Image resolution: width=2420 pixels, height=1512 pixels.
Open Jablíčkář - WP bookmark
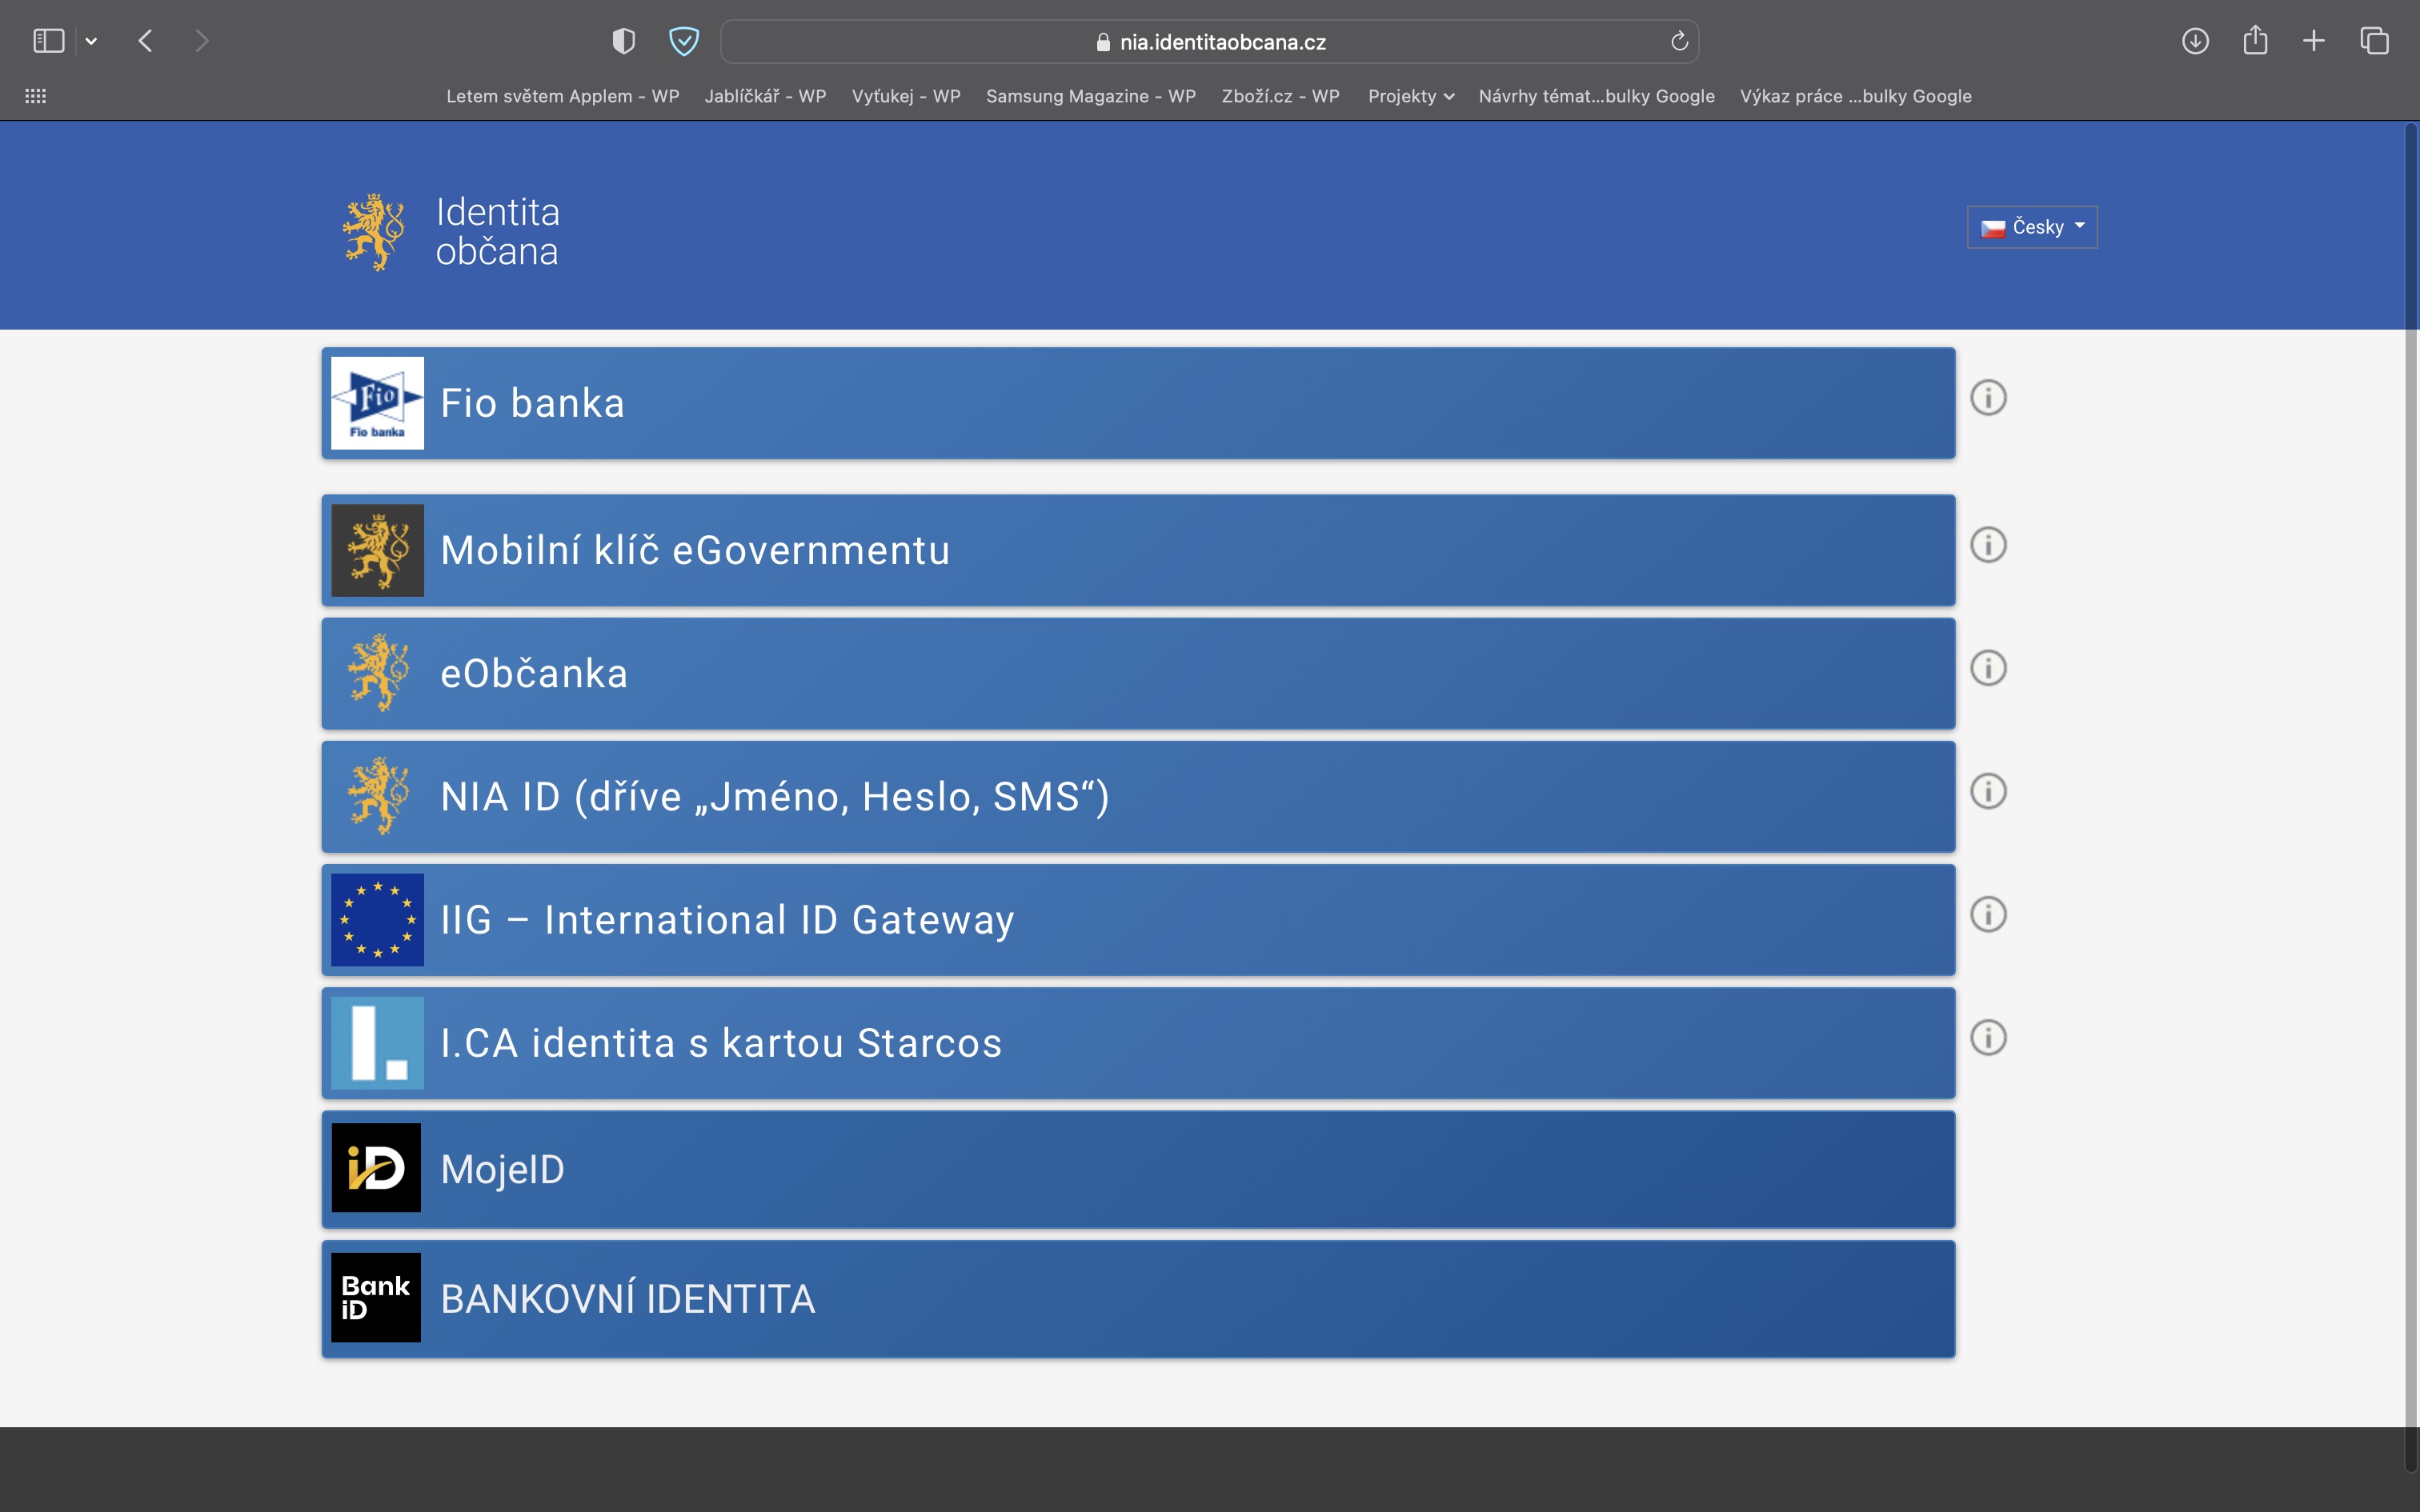[765, 96]
